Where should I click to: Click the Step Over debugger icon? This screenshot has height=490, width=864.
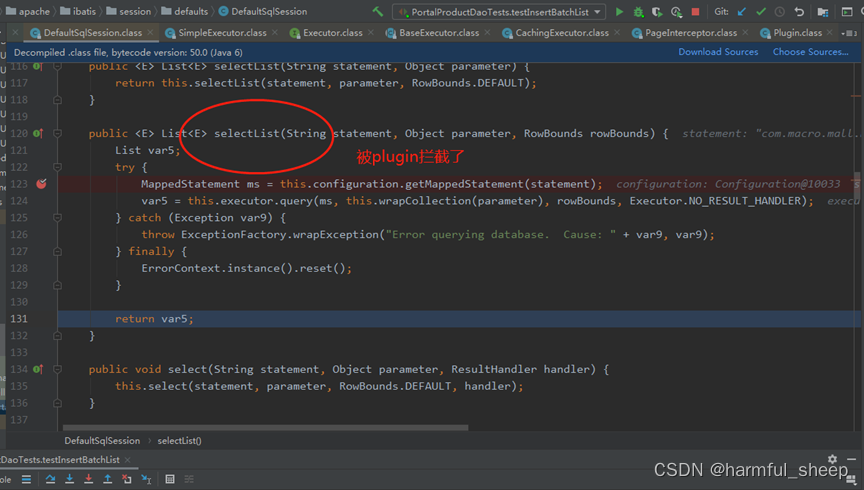pyautogui.click(x=50, y=479)
